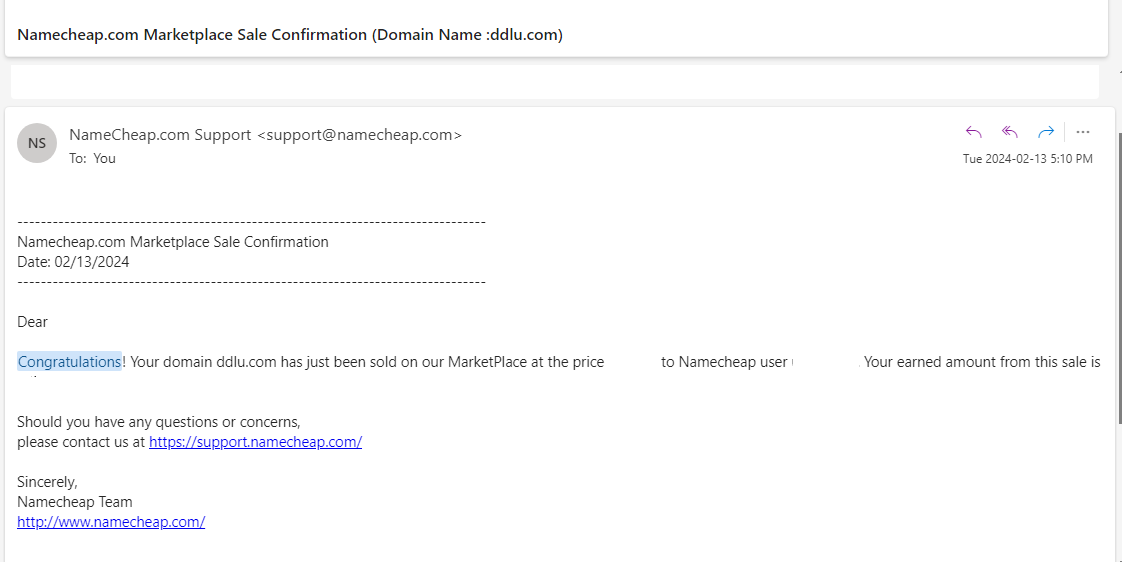Click the empty banner bar under the subject

555,82
